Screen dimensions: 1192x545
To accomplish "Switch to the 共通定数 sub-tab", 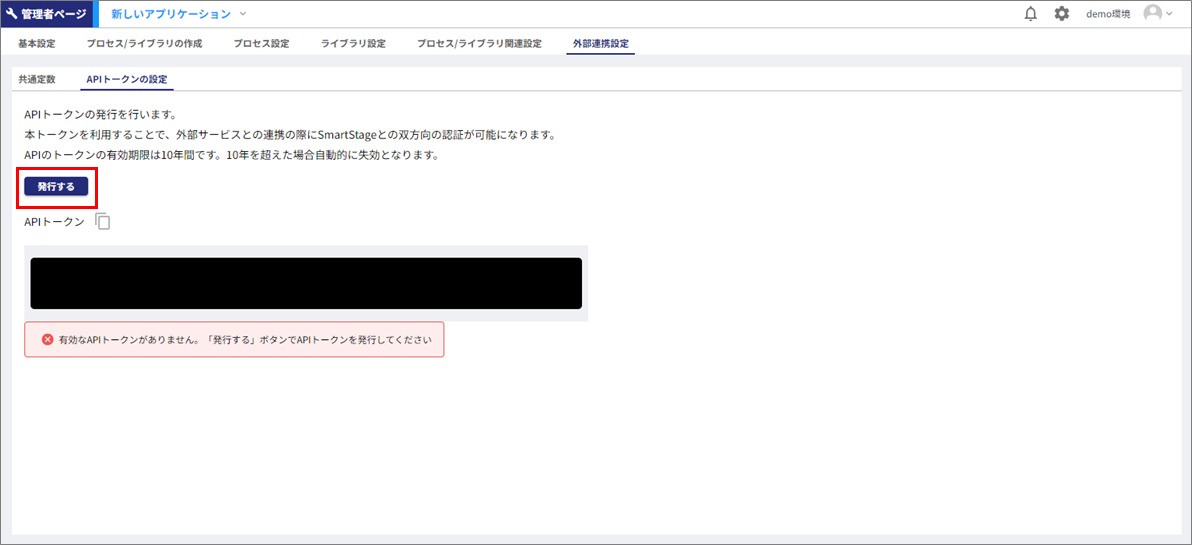I will click(x=37, y=79).
